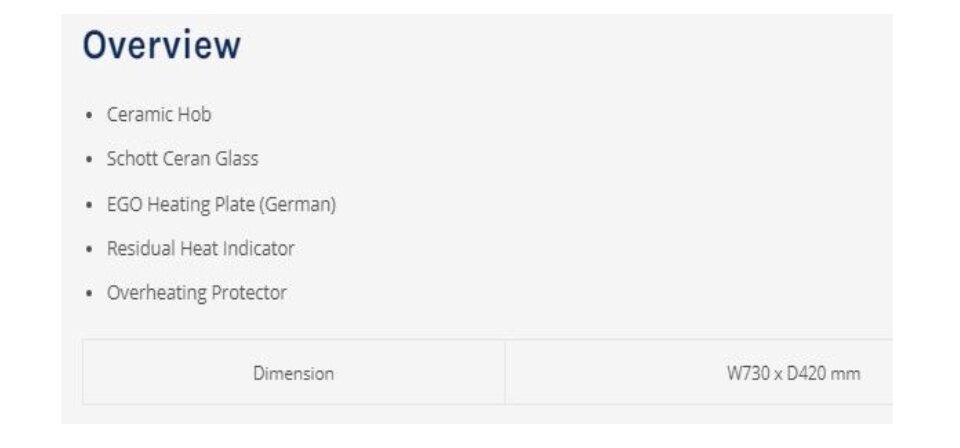Select EGO Heating Plate (German) item

pos(221,204)
